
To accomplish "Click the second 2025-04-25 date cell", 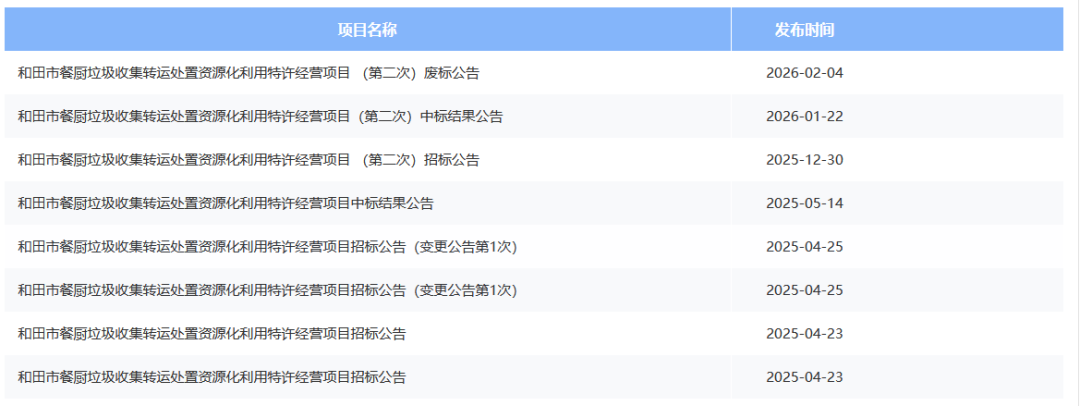I will (x=804, y=290).
